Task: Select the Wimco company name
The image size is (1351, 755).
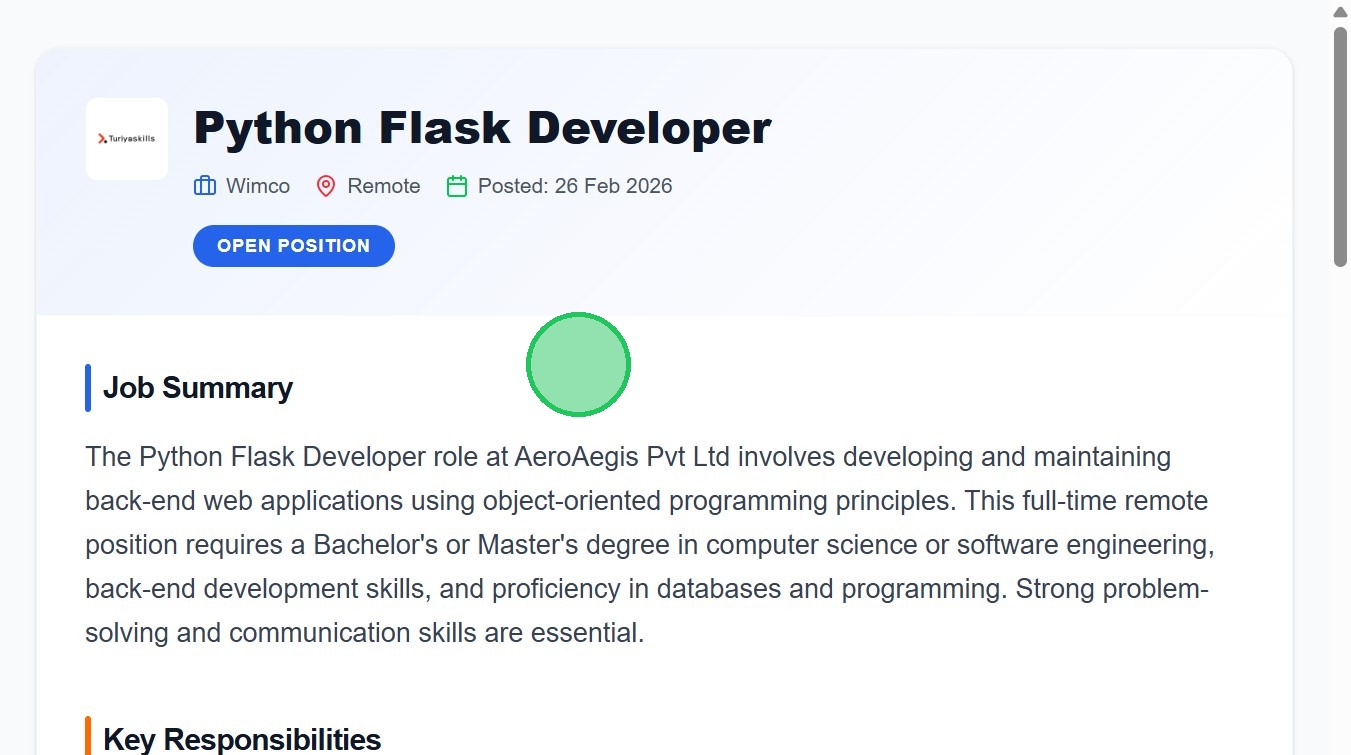Action: click(x=258, y=186)
